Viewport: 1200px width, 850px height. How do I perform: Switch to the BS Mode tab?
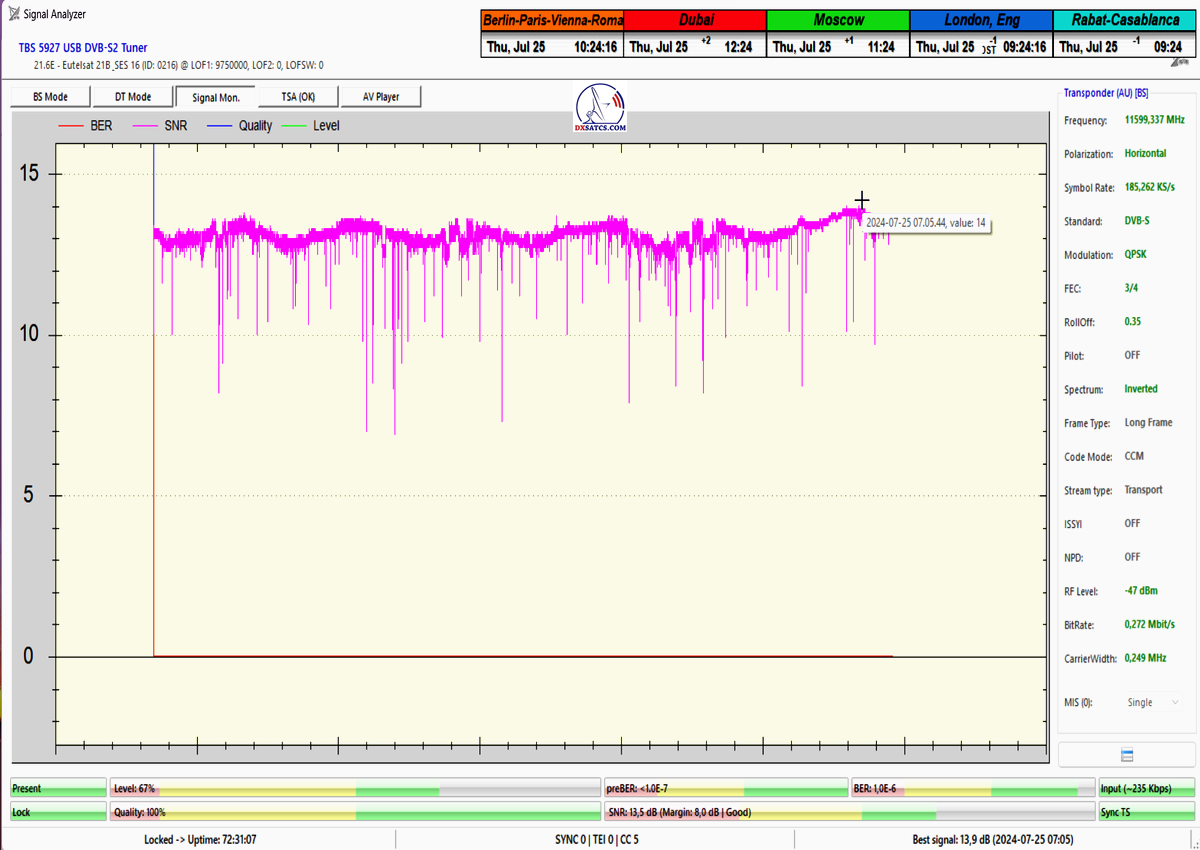tap(50, 97)
